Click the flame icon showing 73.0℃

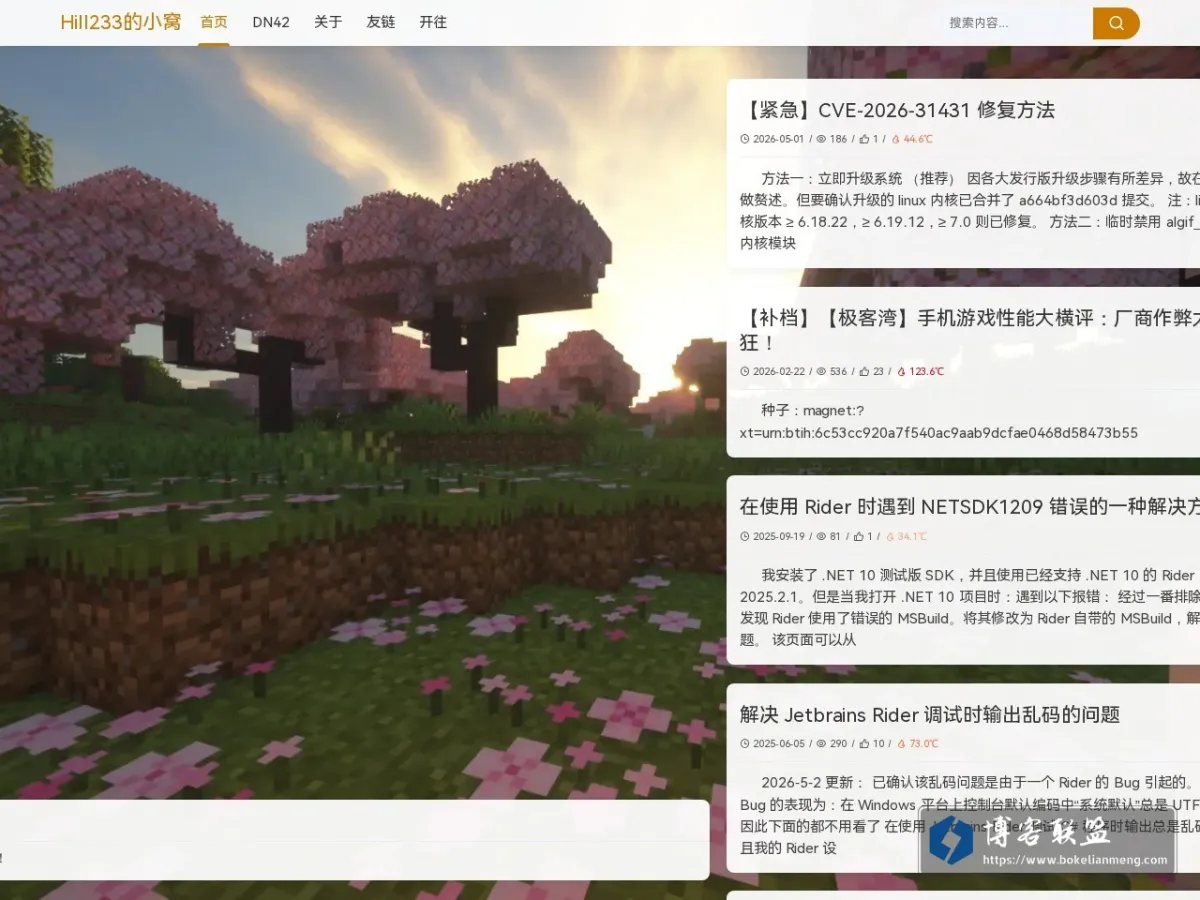point(902,744)
